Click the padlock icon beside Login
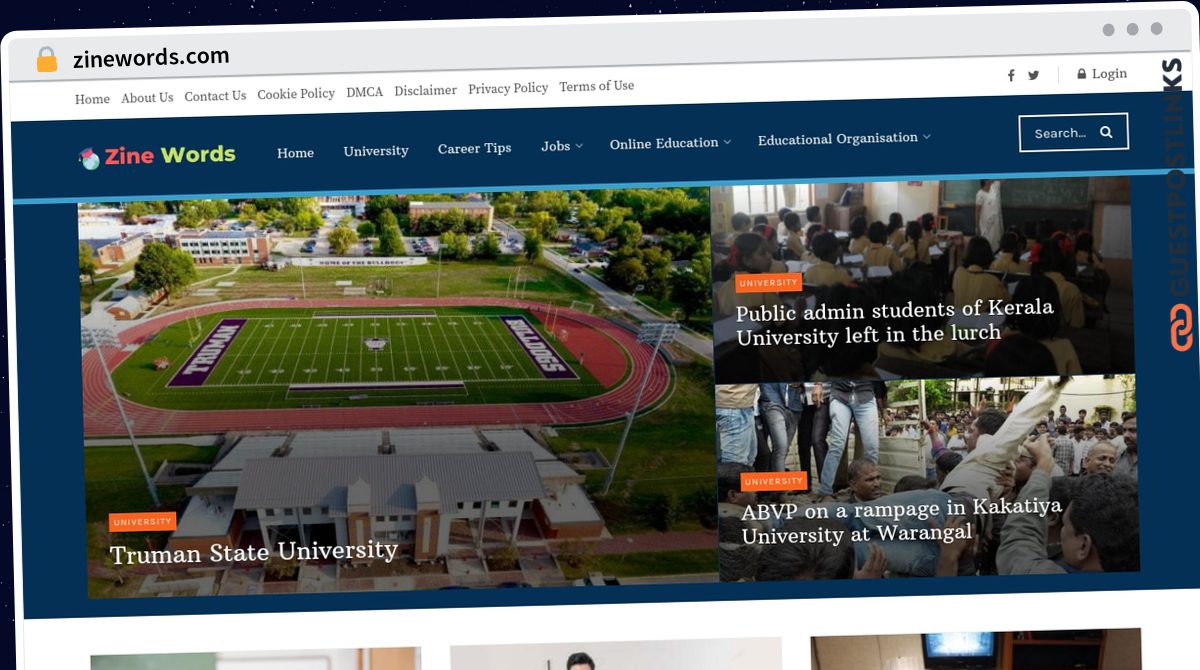 [x=1082, y=74]
